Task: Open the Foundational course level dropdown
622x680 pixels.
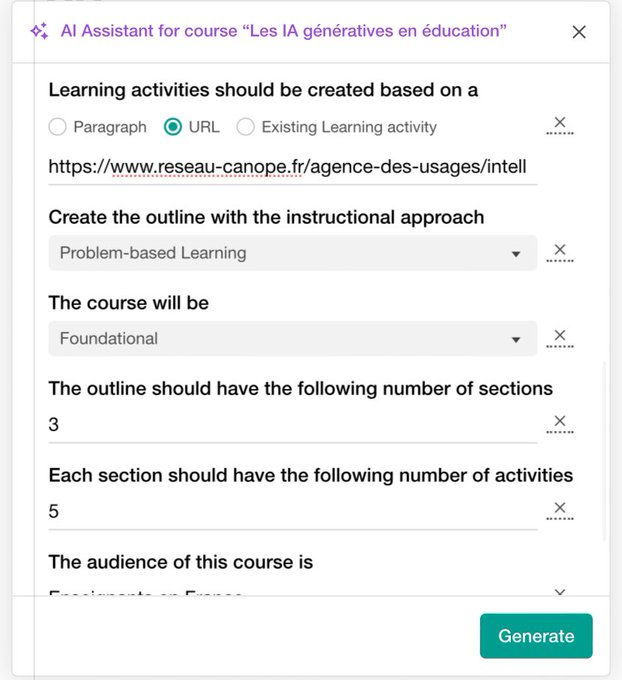Action: coord(292,338)
